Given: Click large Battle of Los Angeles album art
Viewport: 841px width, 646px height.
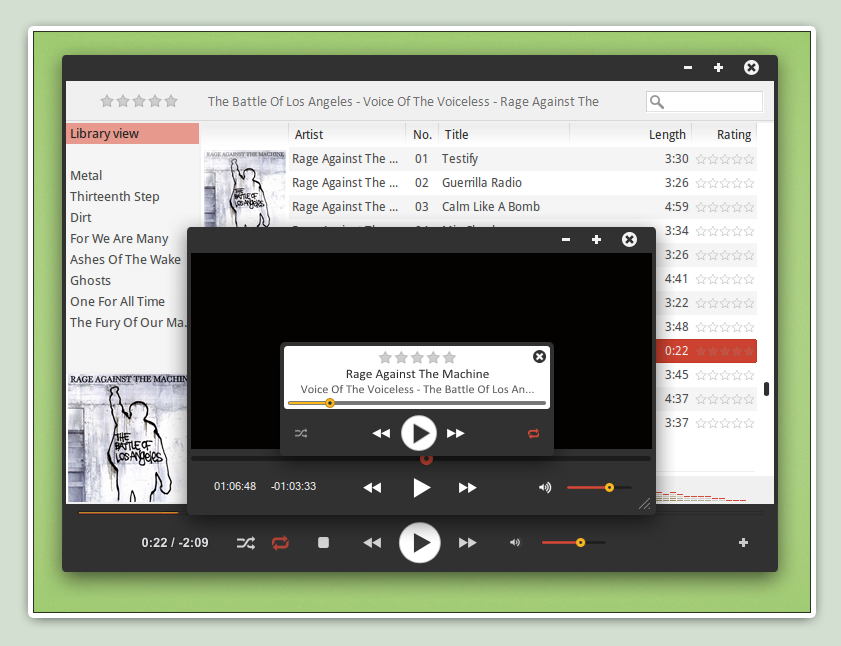Looking at the screenshot, I should click(127, 438).
